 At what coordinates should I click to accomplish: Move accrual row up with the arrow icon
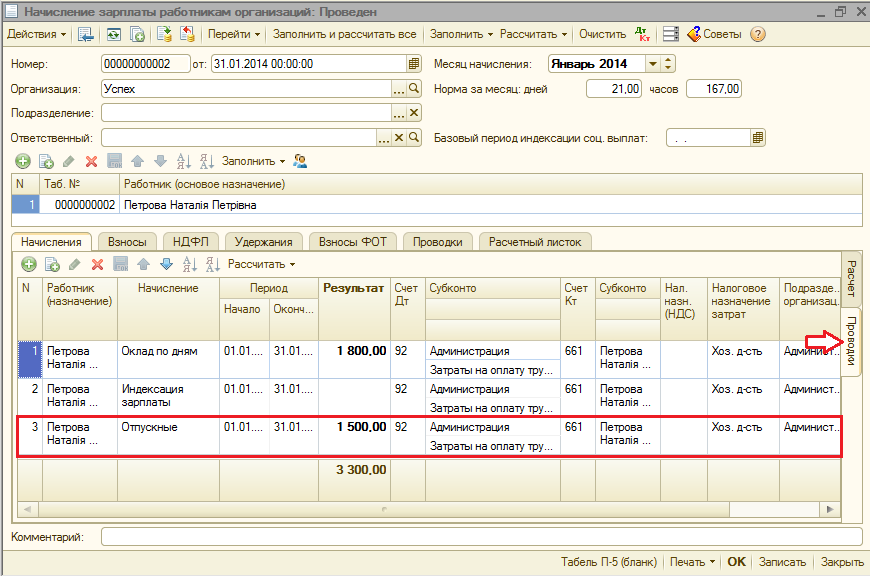(144, 265)
